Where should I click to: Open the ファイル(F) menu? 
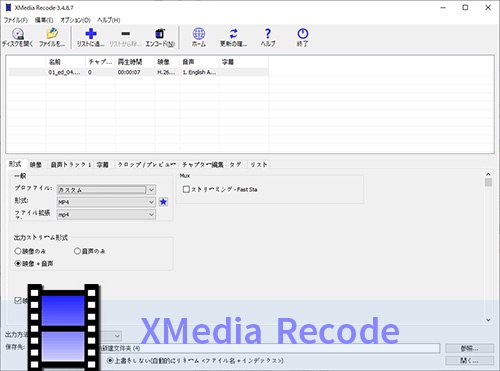16,20
